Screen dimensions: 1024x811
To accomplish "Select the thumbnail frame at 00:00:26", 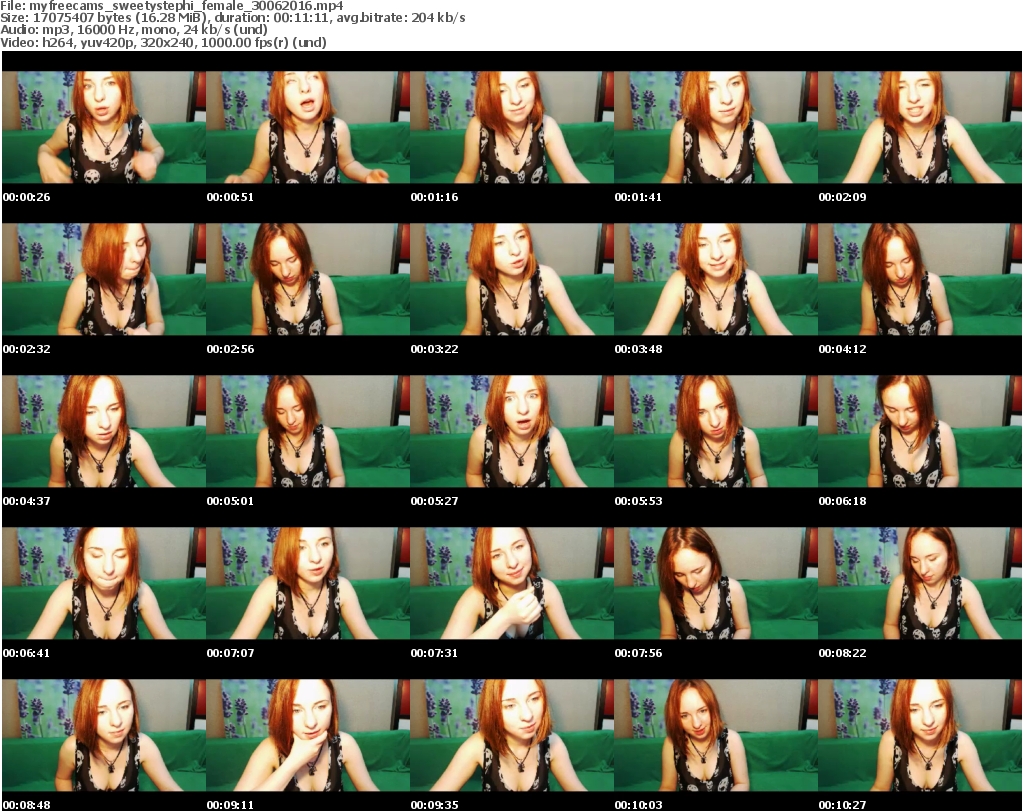I will click(104, 127).
